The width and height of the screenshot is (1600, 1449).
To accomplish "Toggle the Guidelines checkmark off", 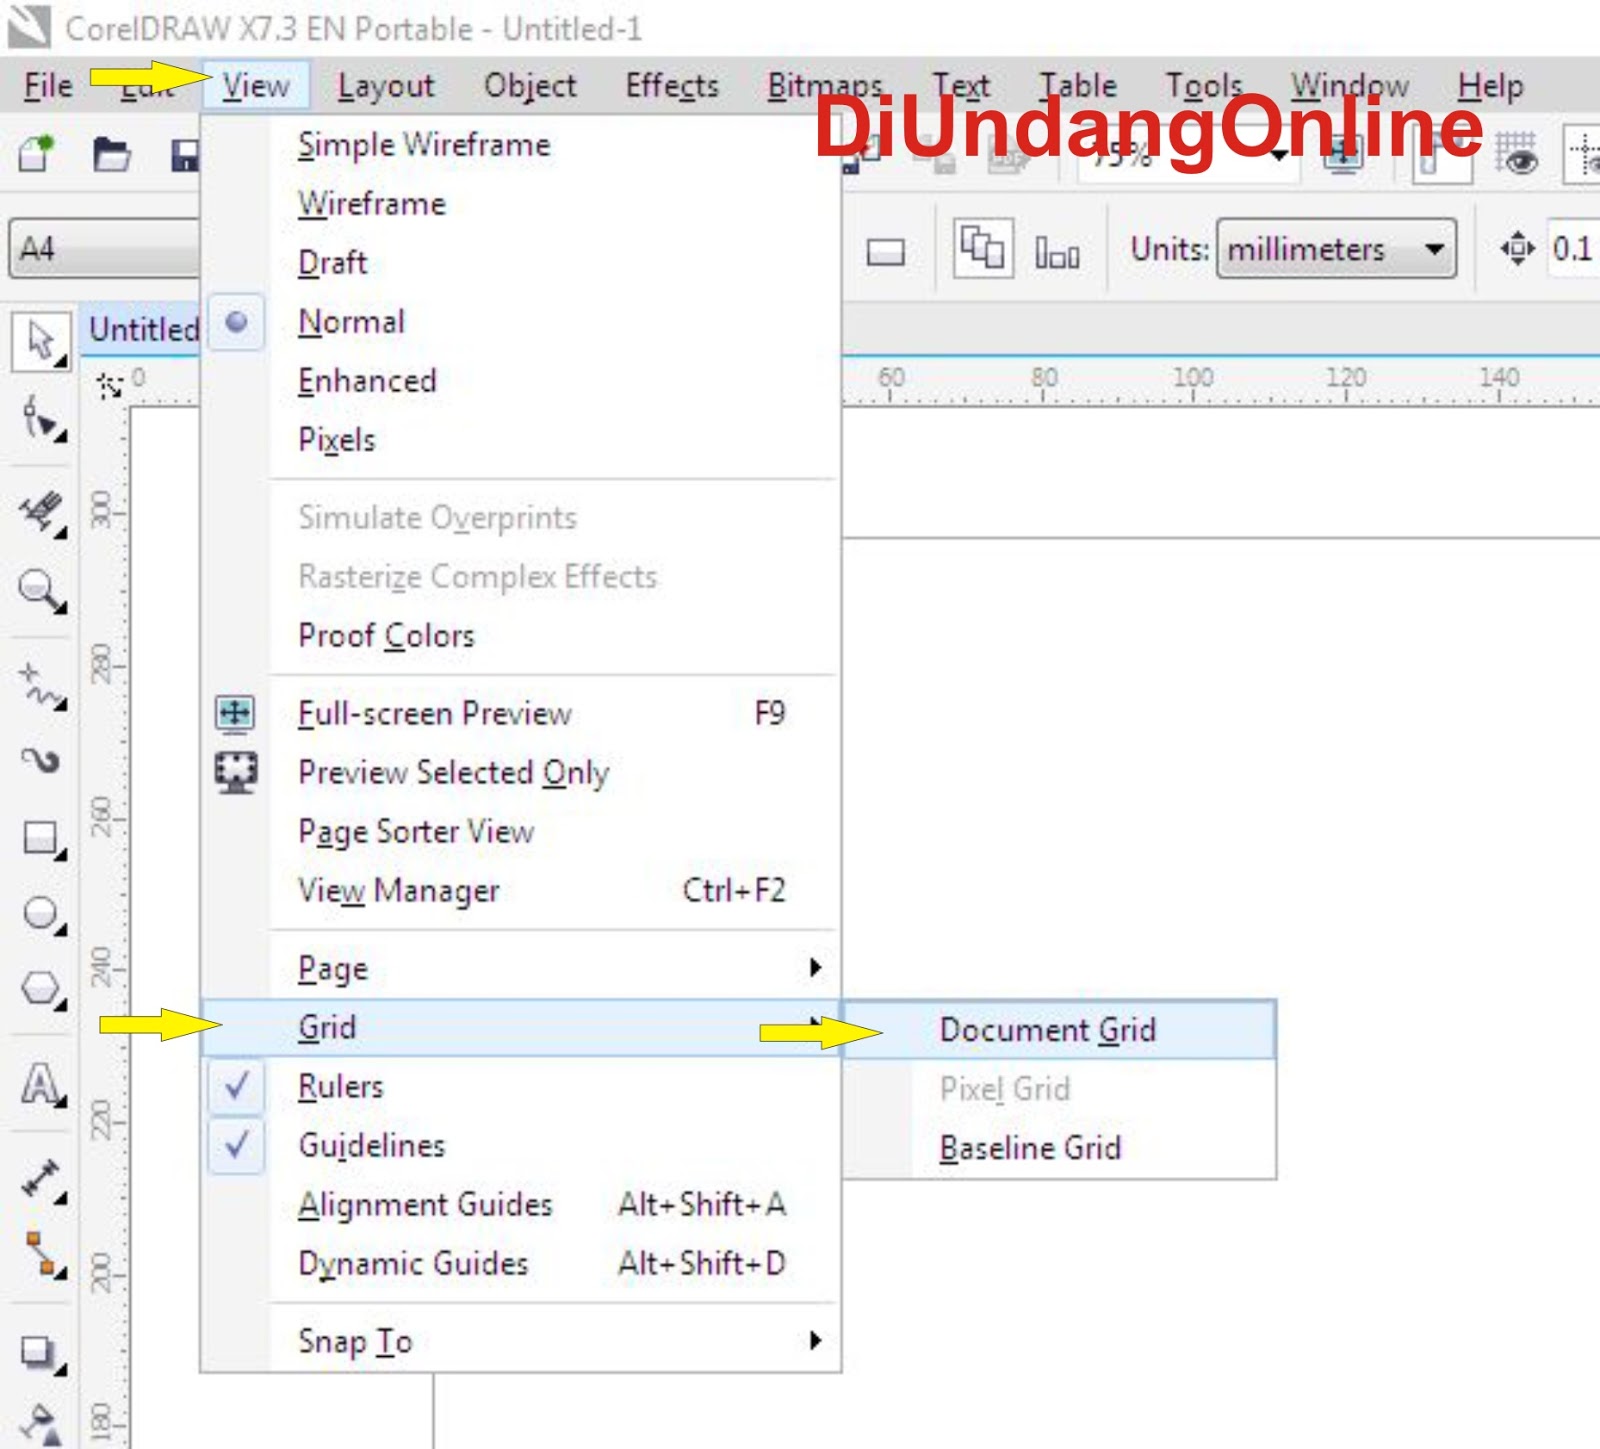I will (238, 1146).
